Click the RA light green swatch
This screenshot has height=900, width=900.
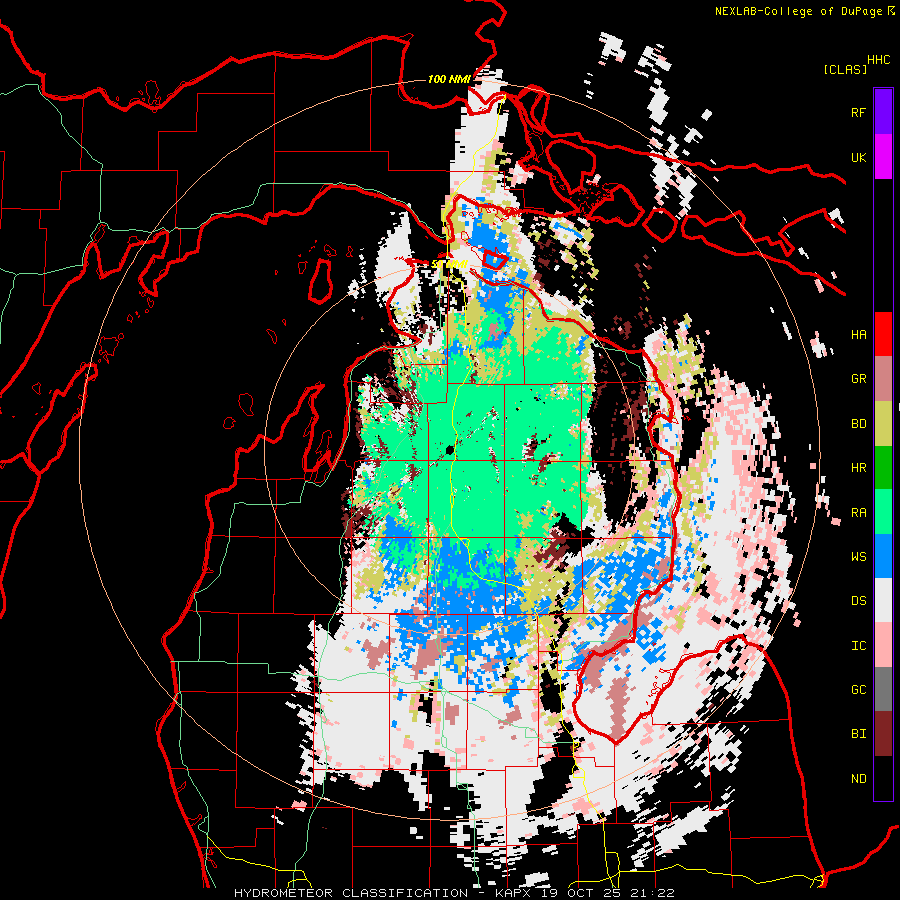click(883, 512)
